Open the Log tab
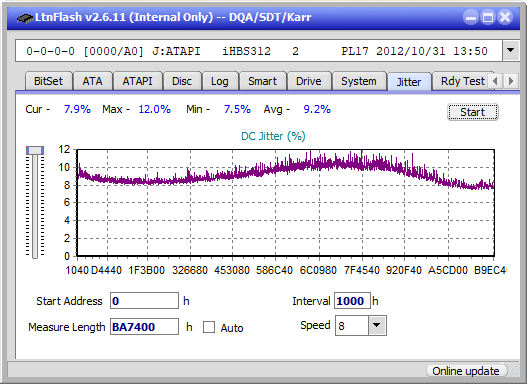This screenshot has height=384, width=527. click(219, 81)
